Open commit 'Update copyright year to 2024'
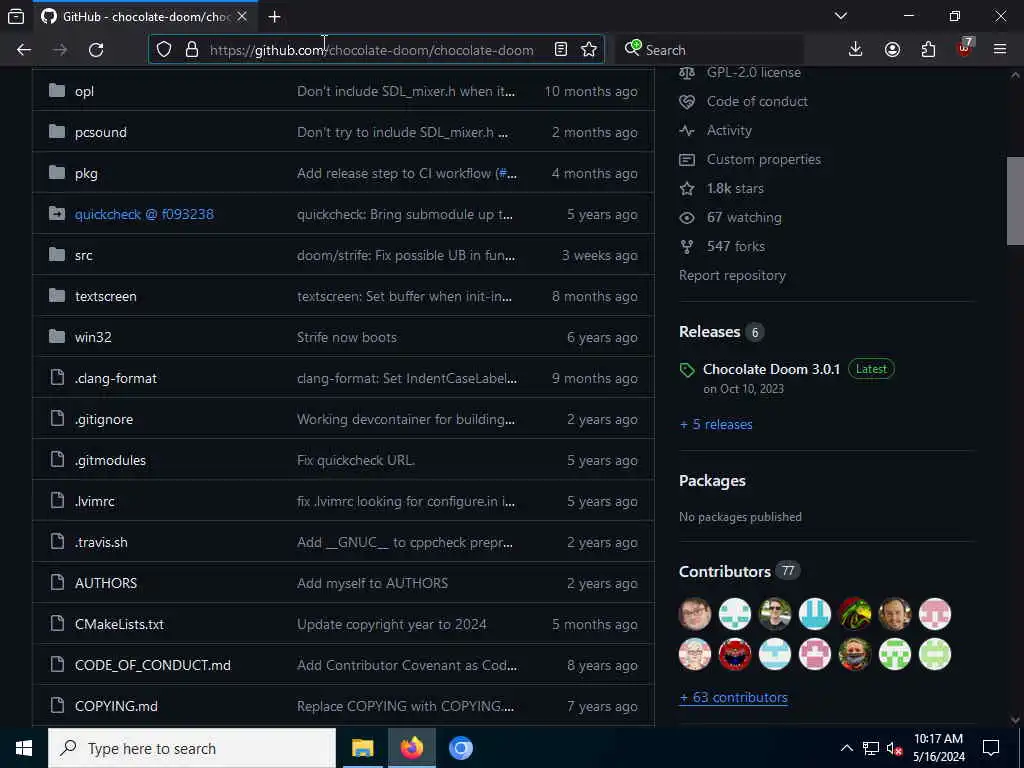 [392, 624]
